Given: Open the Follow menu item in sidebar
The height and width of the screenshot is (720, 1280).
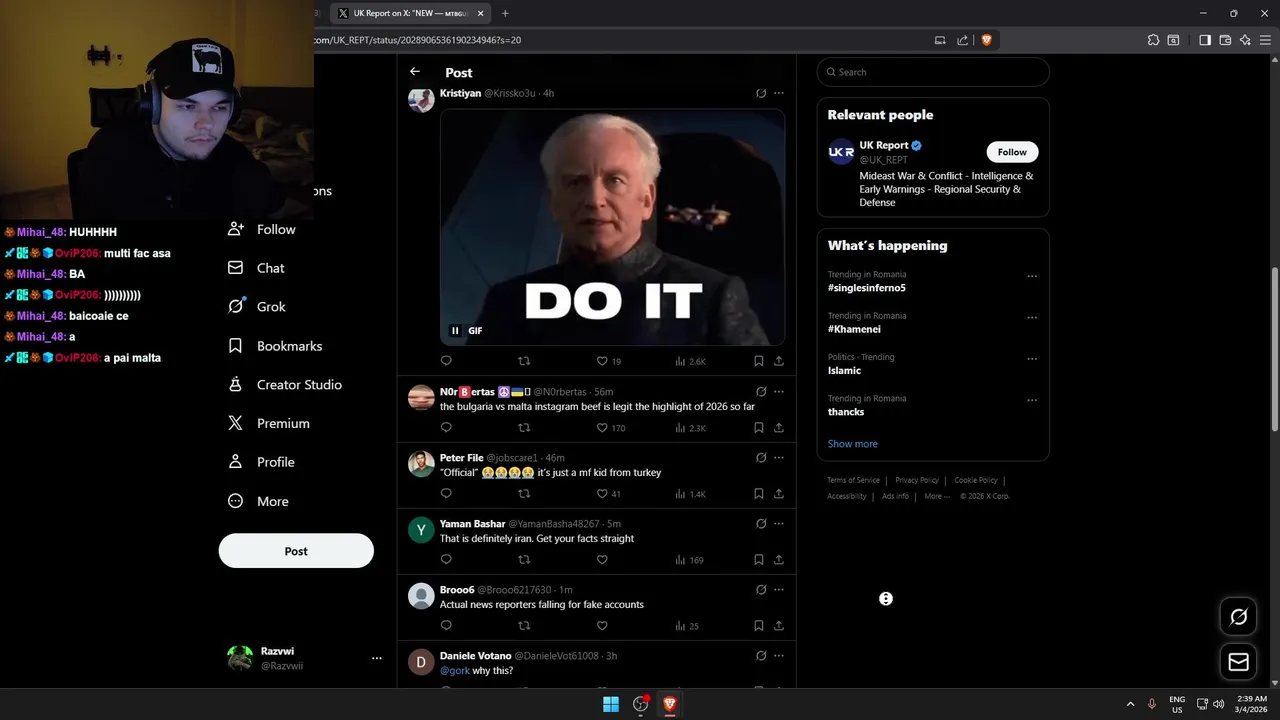Looking at the screenshot, I should click(262, 229).
